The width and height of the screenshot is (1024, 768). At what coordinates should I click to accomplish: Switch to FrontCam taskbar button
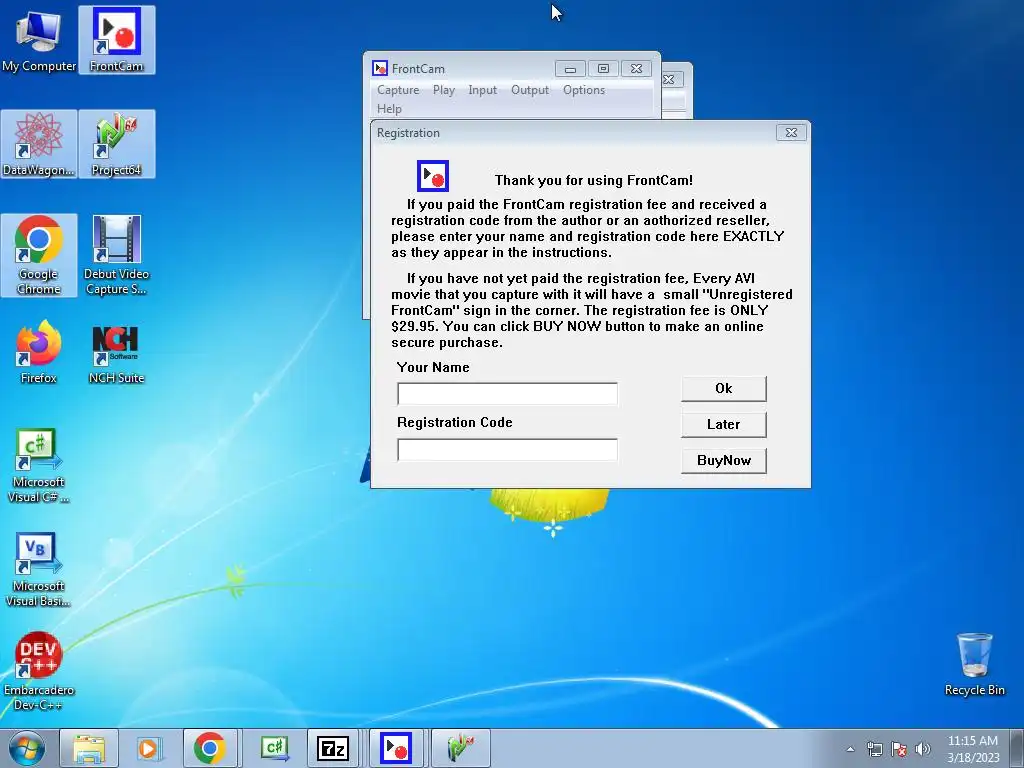coord(396,748)
